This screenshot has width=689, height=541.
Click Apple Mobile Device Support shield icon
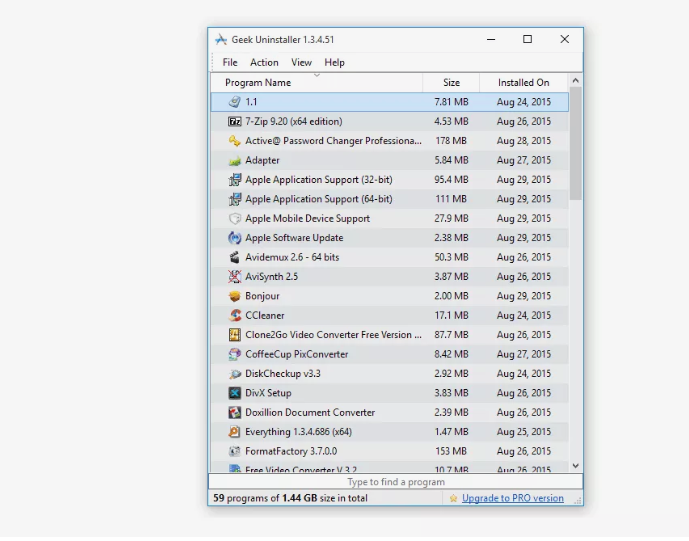point(235,218)
